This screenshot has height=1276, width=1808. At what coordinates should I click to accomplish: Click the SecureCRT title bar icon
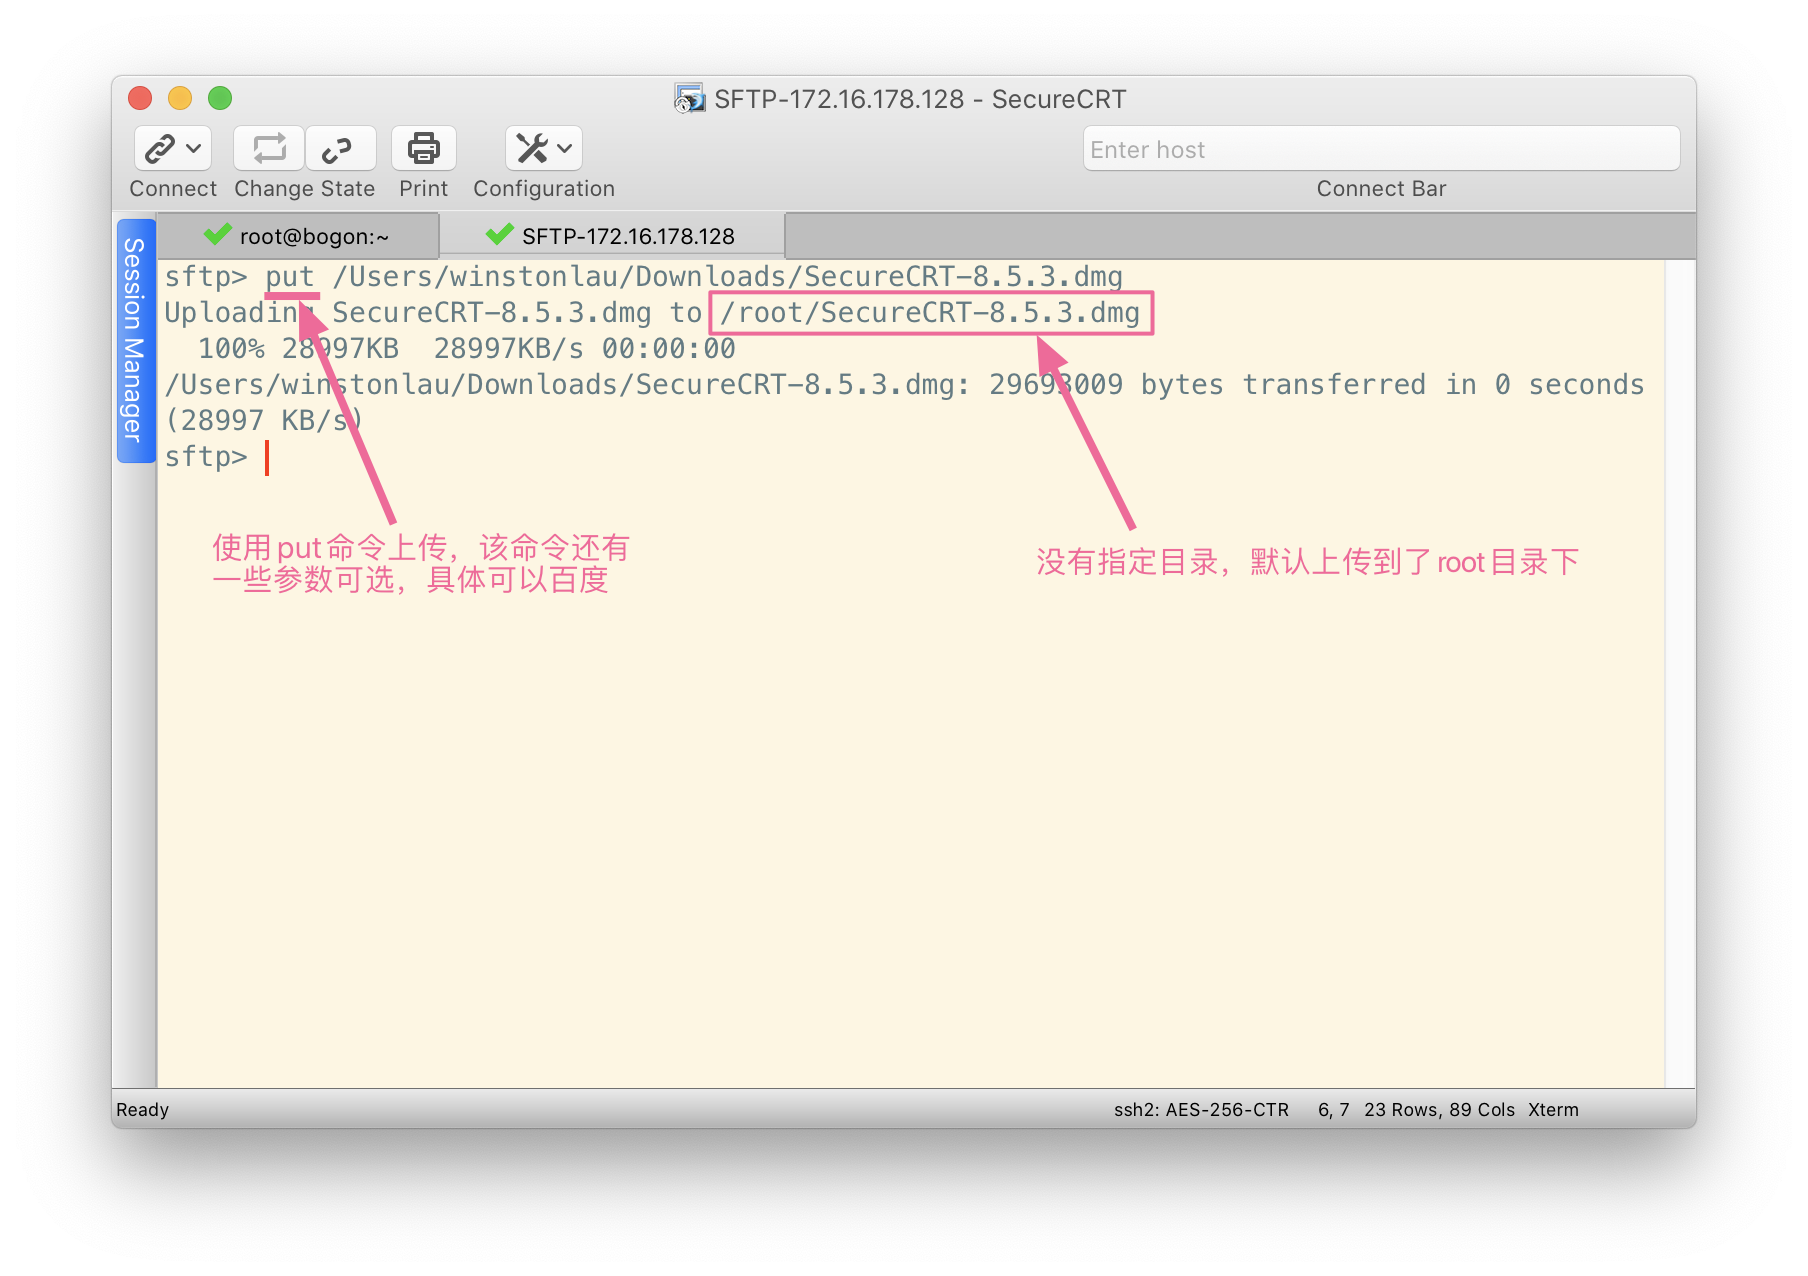click(x=689, y=98)
